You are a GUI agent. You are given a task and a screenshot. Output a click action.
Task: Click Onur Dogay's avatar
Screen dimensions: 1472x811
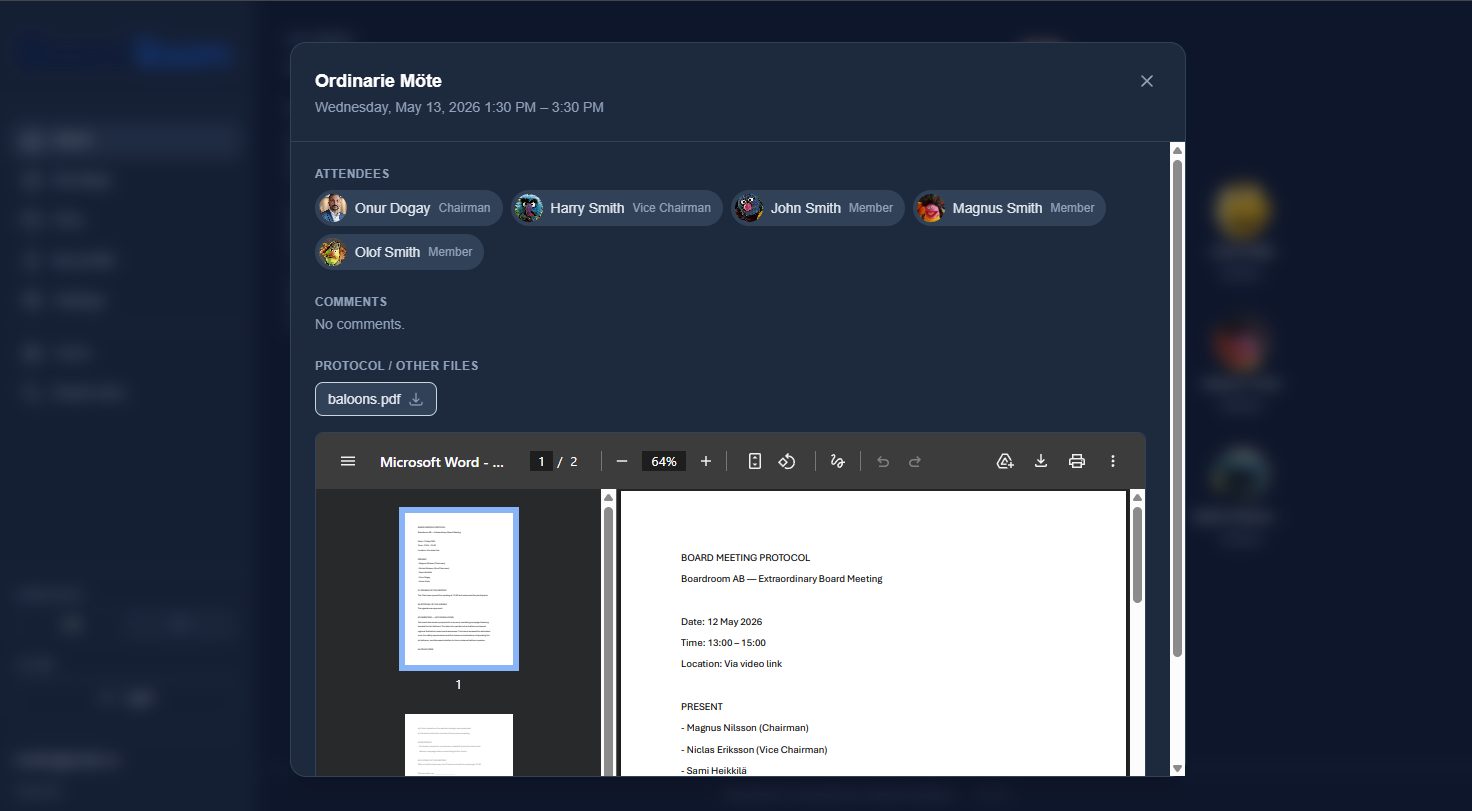pyautogui.click(x=333, y=208)
